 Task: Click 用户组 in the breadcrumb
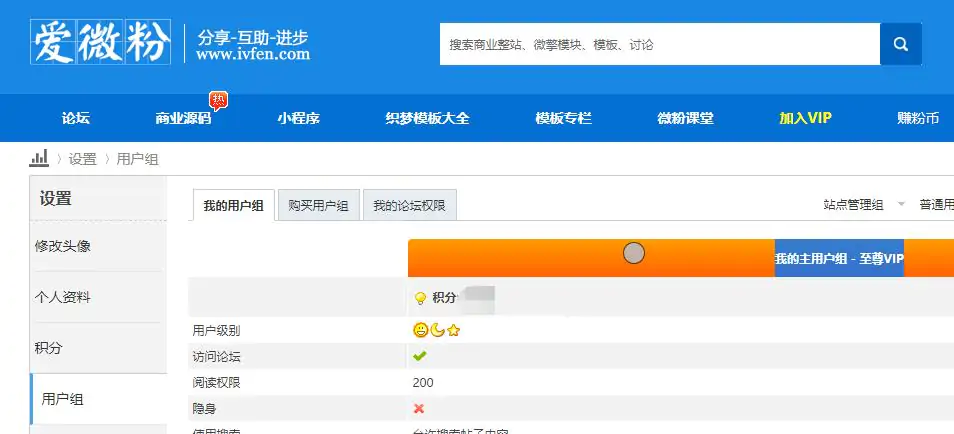(x=138, y=159)
